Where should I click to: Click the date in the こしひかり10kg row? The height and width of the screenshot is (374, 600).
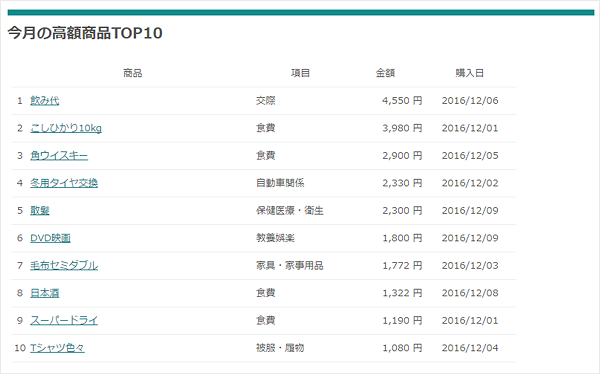pyautogui.click(x=470, y=128)
